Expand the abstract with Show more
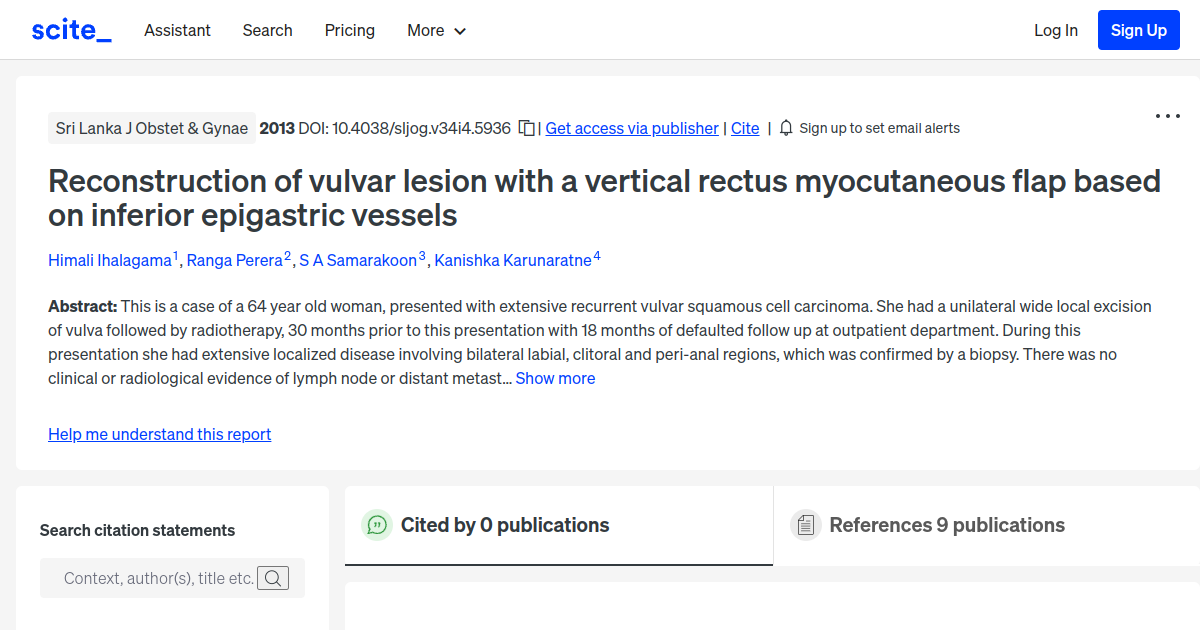1200x630 pixels. [555, 378]
